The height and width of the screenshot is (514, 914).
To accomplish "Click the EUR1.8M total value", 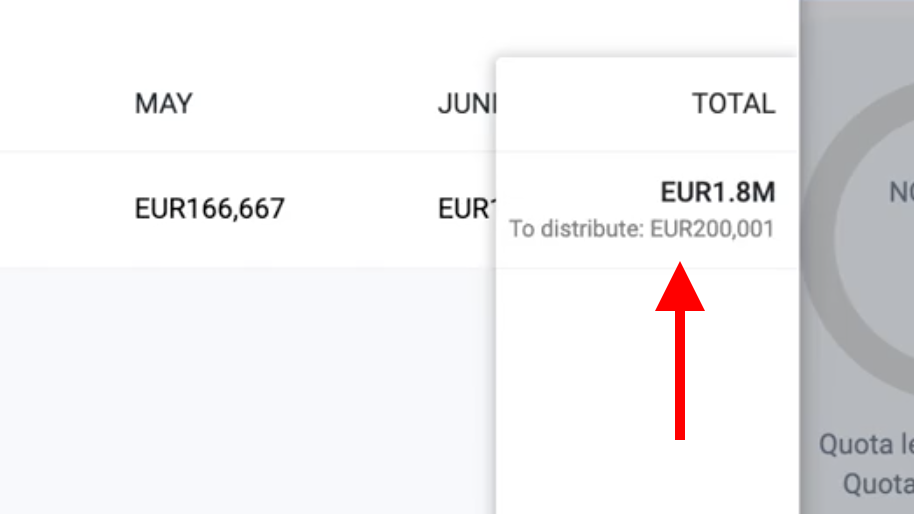I will (x=718, y=192).
